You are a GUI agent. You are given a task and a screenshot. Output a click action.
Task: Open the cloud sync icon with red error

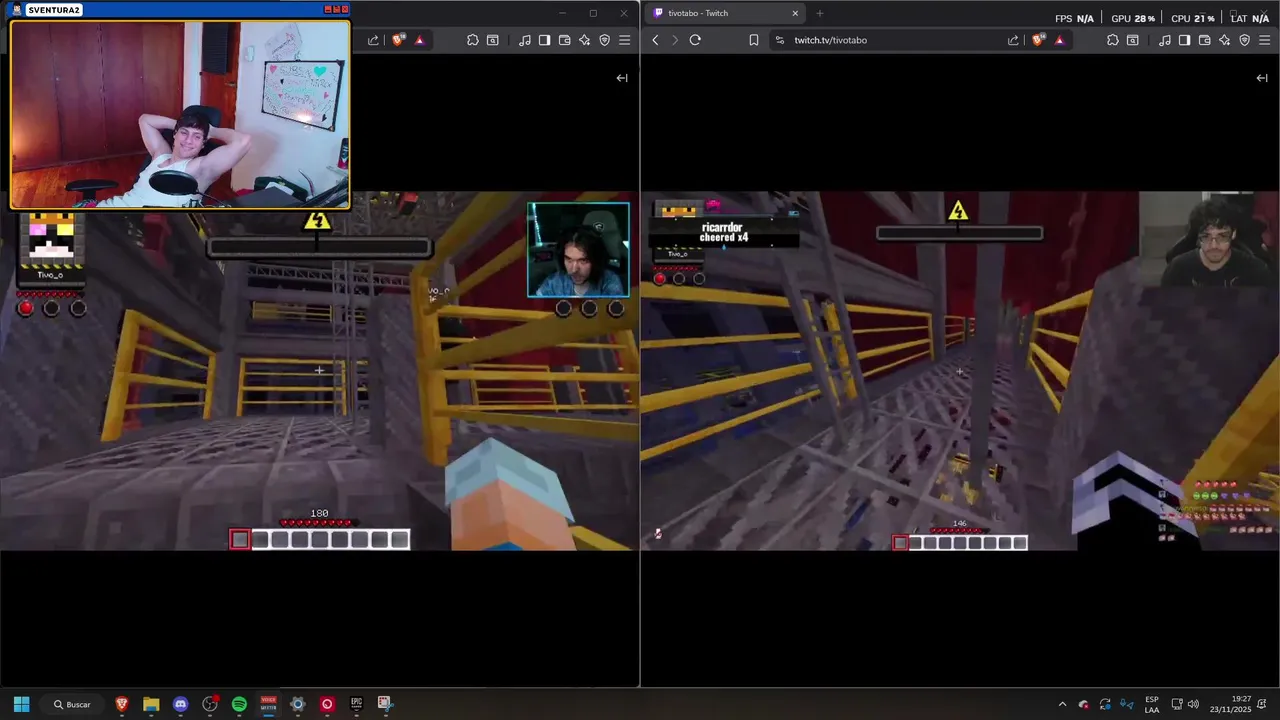[x=1084, y=704]
